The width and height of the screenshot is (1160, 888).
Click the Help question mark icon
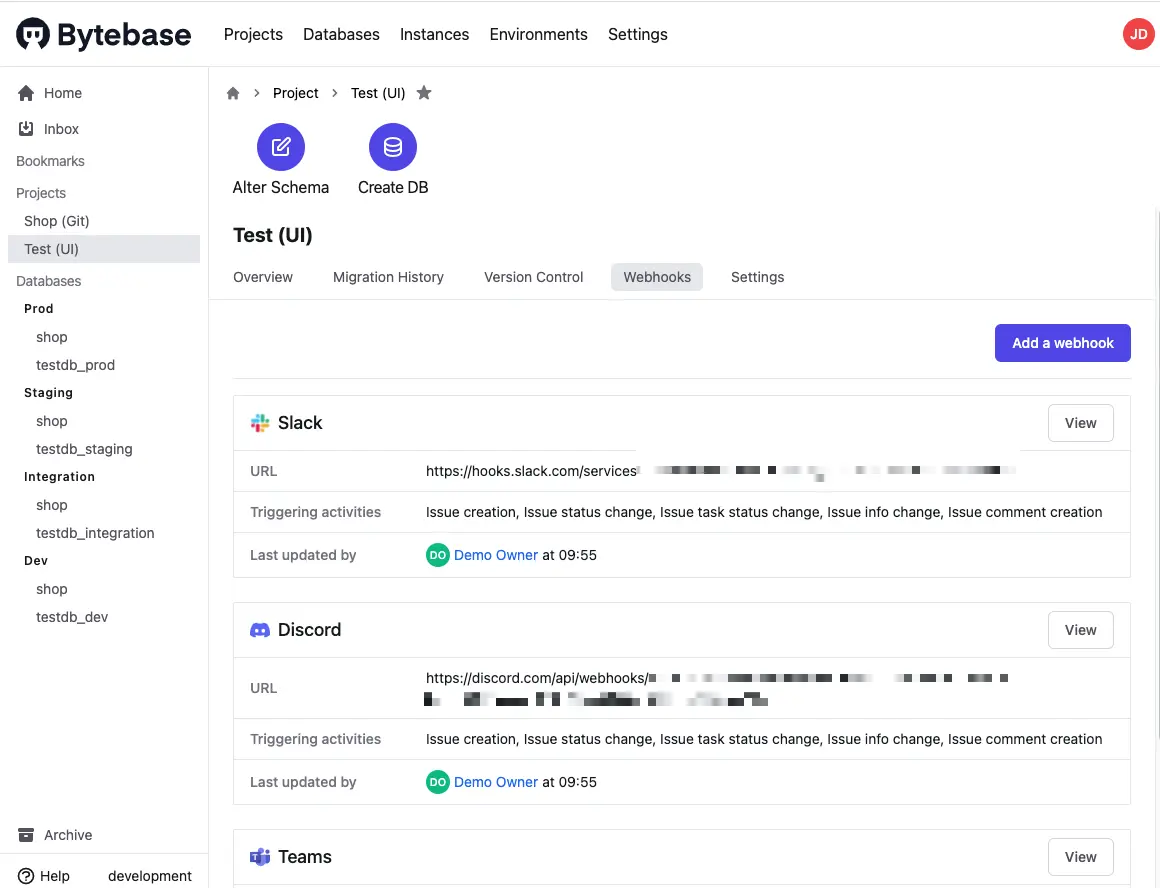tap(25, 876)
